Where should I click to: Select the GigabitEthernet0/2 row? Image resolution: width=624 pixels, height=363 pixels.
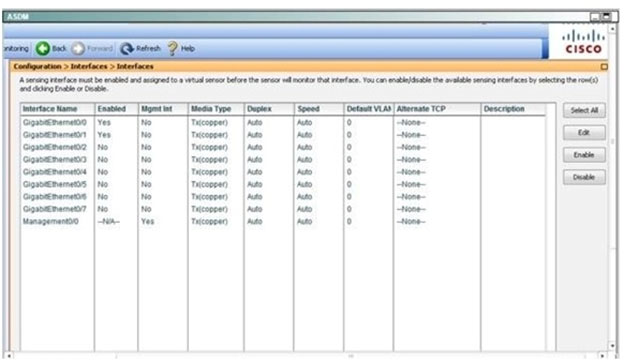click(x=283, y=147)
